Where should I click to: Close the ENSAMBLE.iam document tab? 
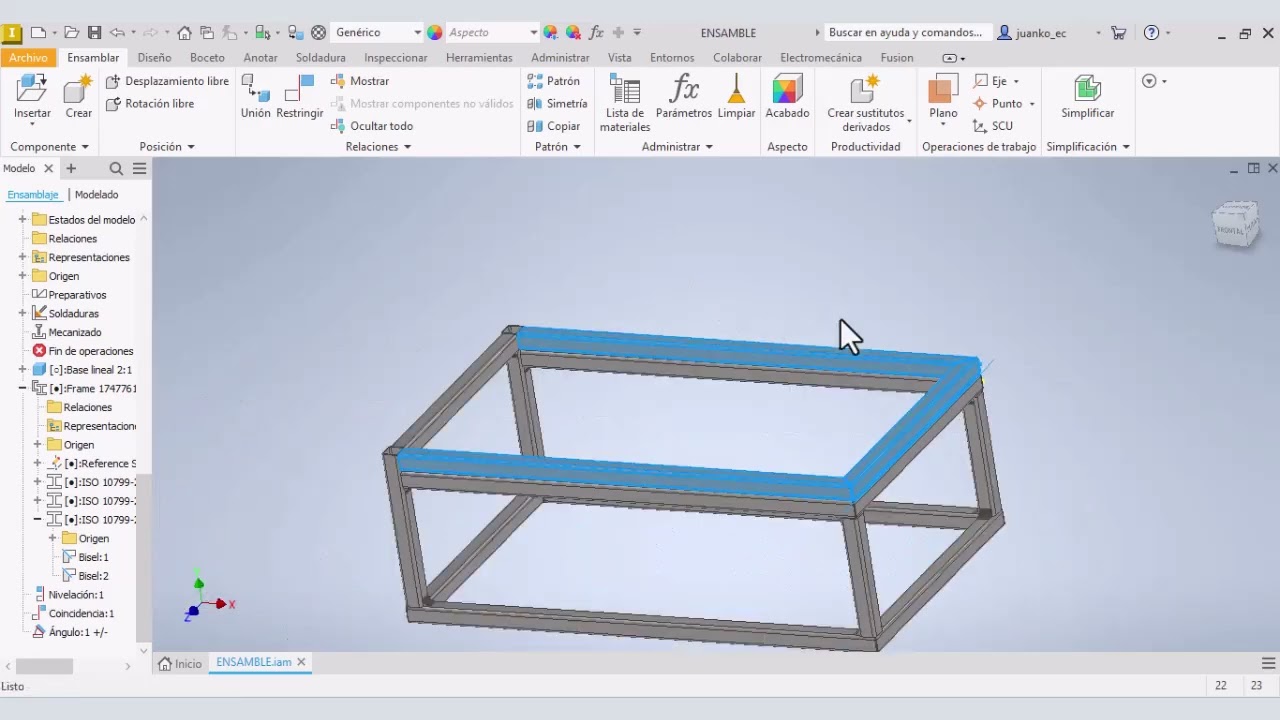click(301, 662)
